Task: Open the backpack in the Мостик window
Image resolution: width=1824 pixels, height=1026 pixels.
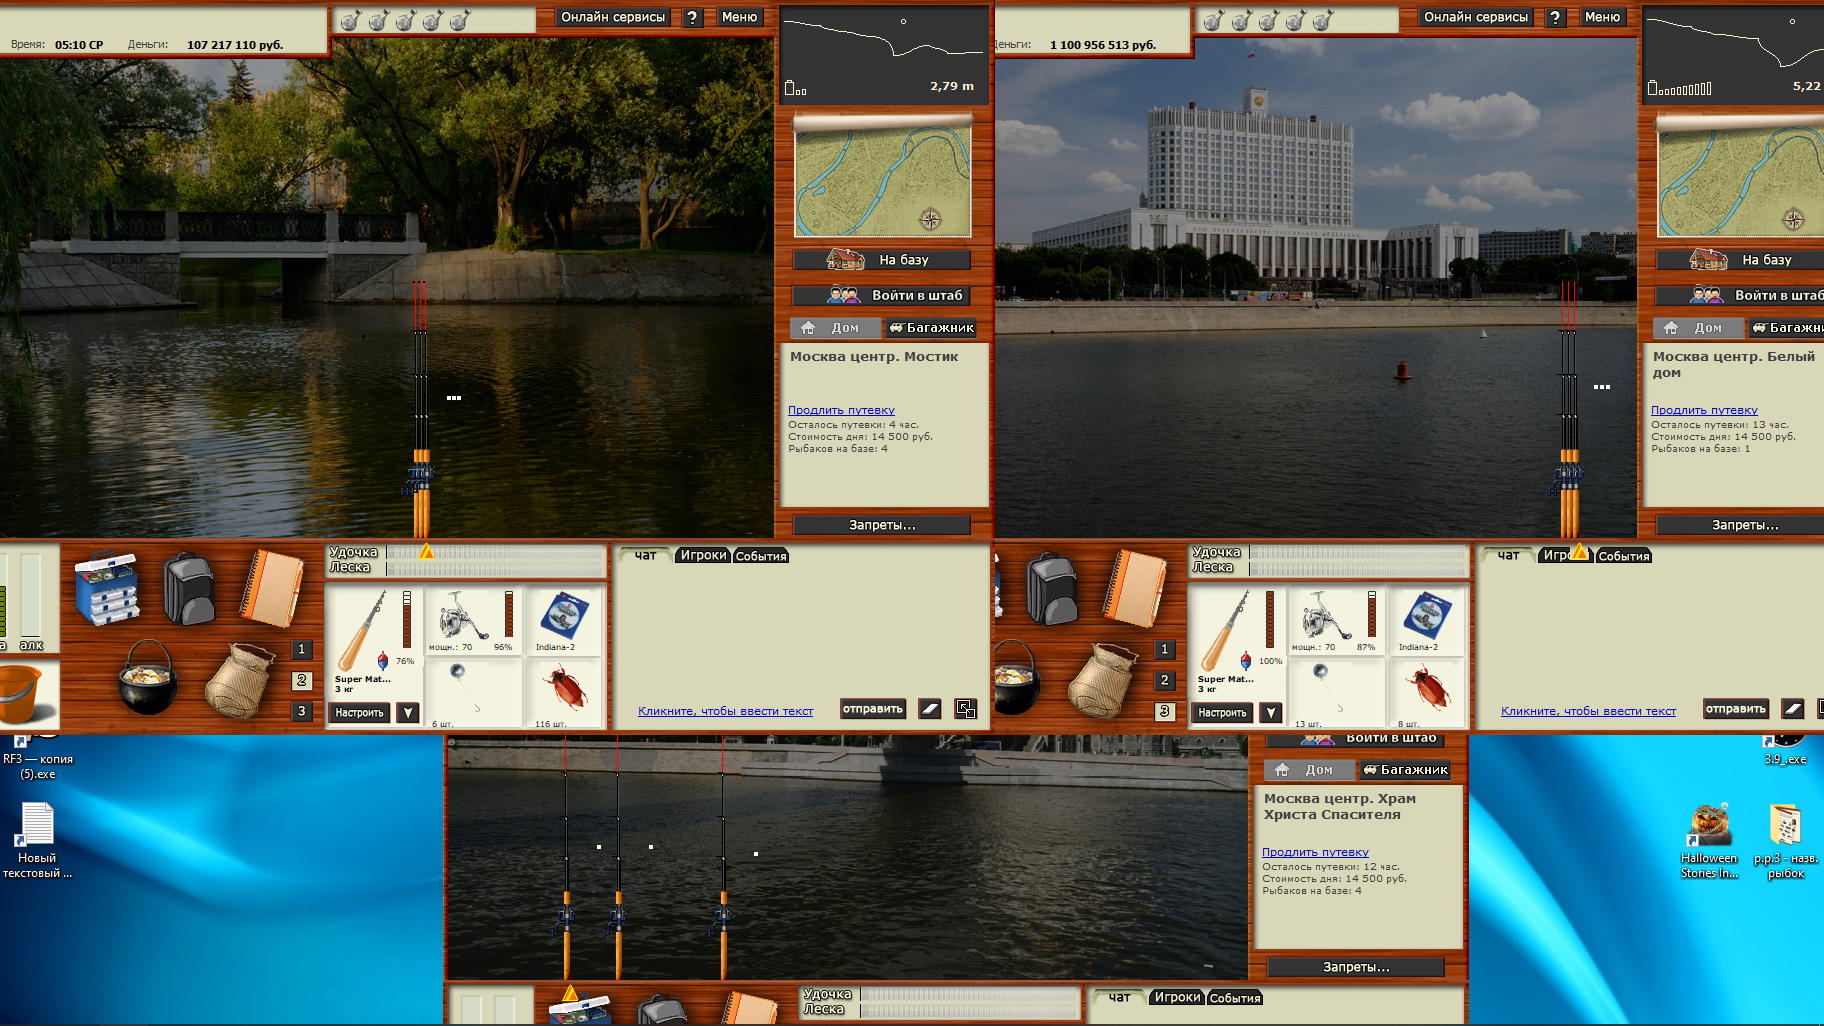Action: pos(189,588)
